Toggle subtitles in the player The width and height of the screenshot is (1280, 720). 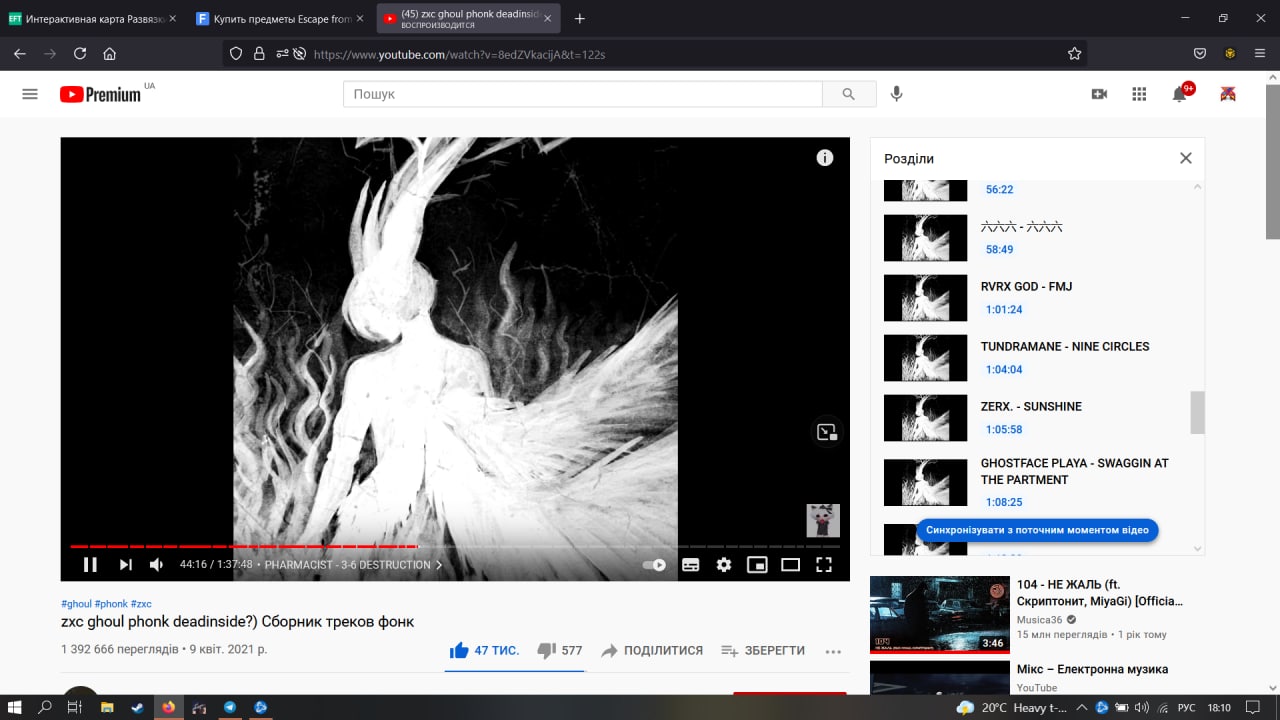(690, 565)
